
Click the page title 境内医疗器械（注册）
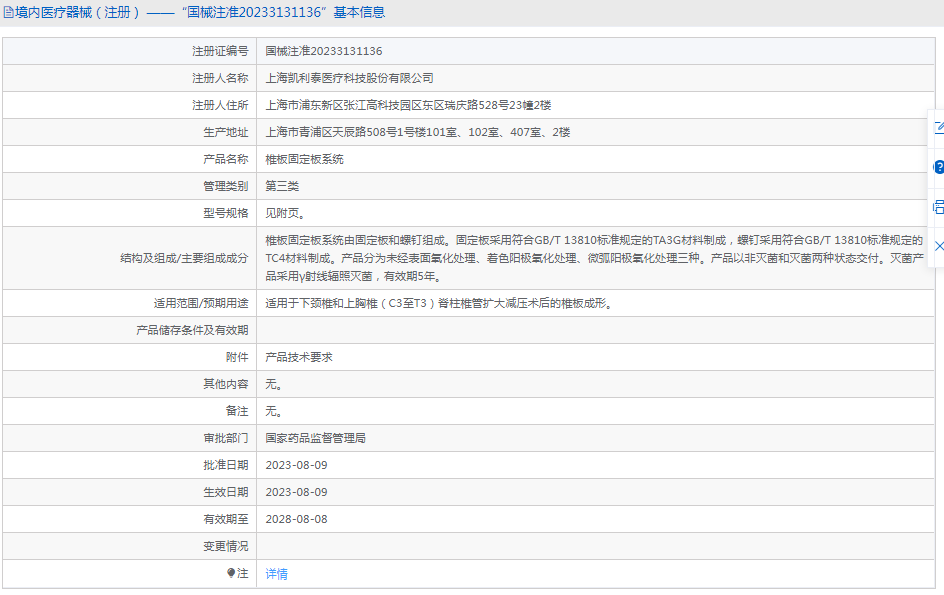tap(77, 12)
